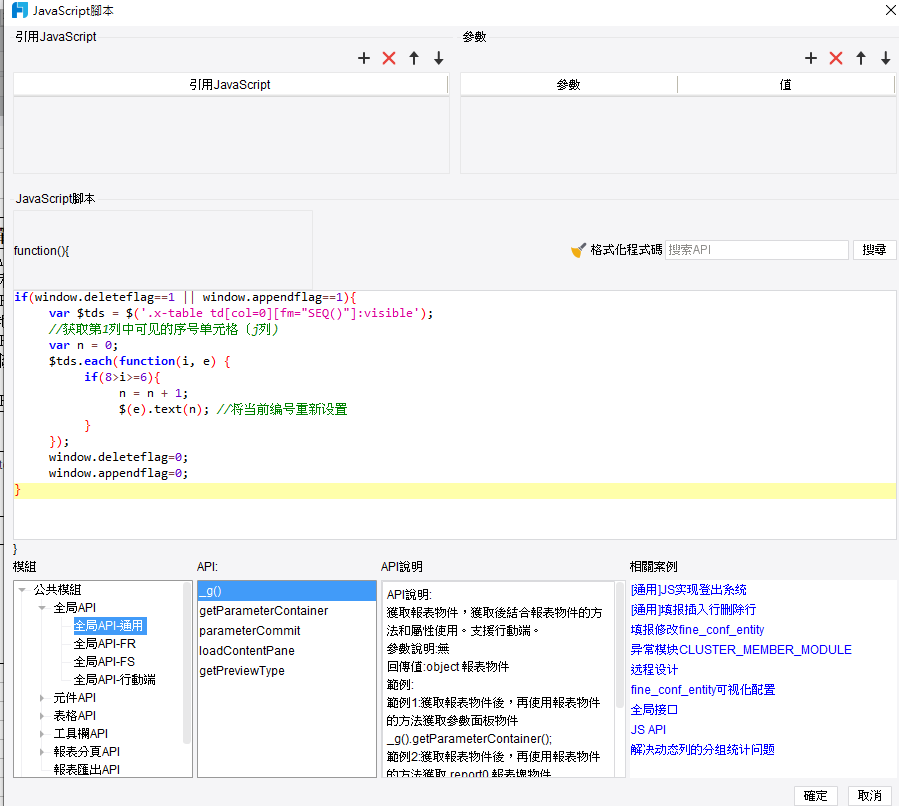This screenshot has width=899, height=806.
Task: Confirm with the 確定 button
Action: pos(815,796)
